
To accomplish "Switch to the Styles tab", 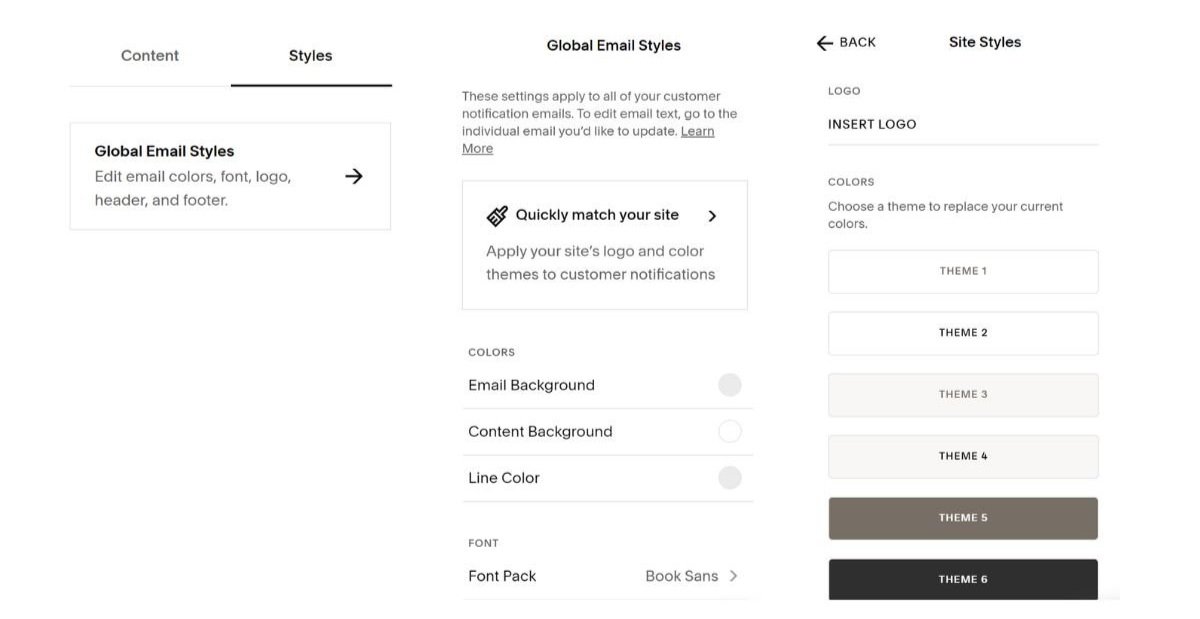I will coord(310,55).
